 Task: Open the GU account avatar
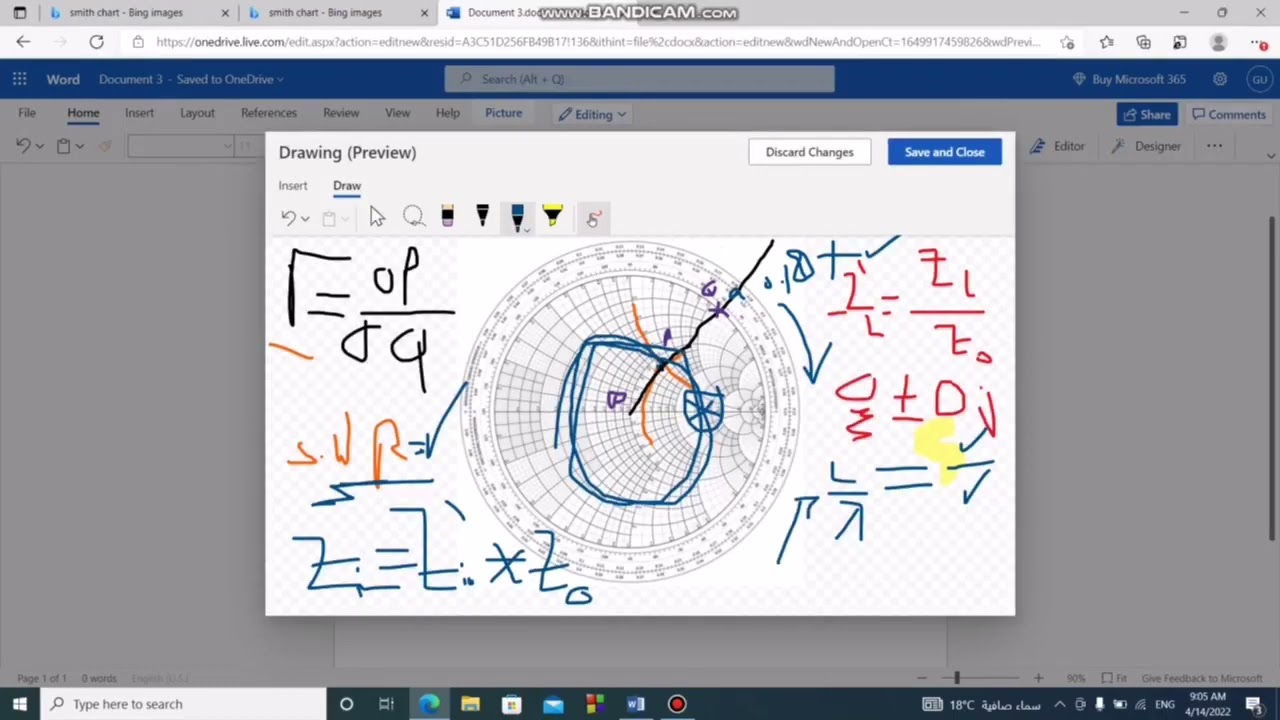tap(1258, 79)
